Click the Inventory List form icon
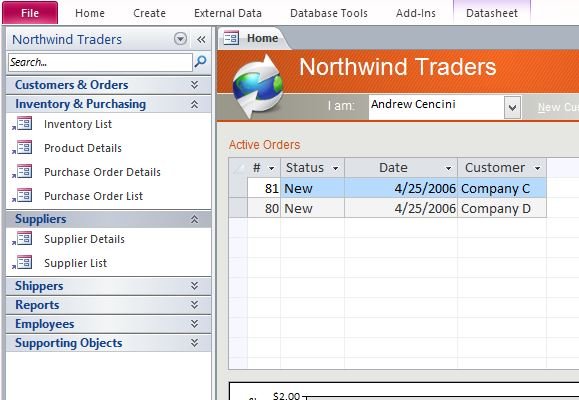This screenshot has width=579, height=400. click(23, 124)
